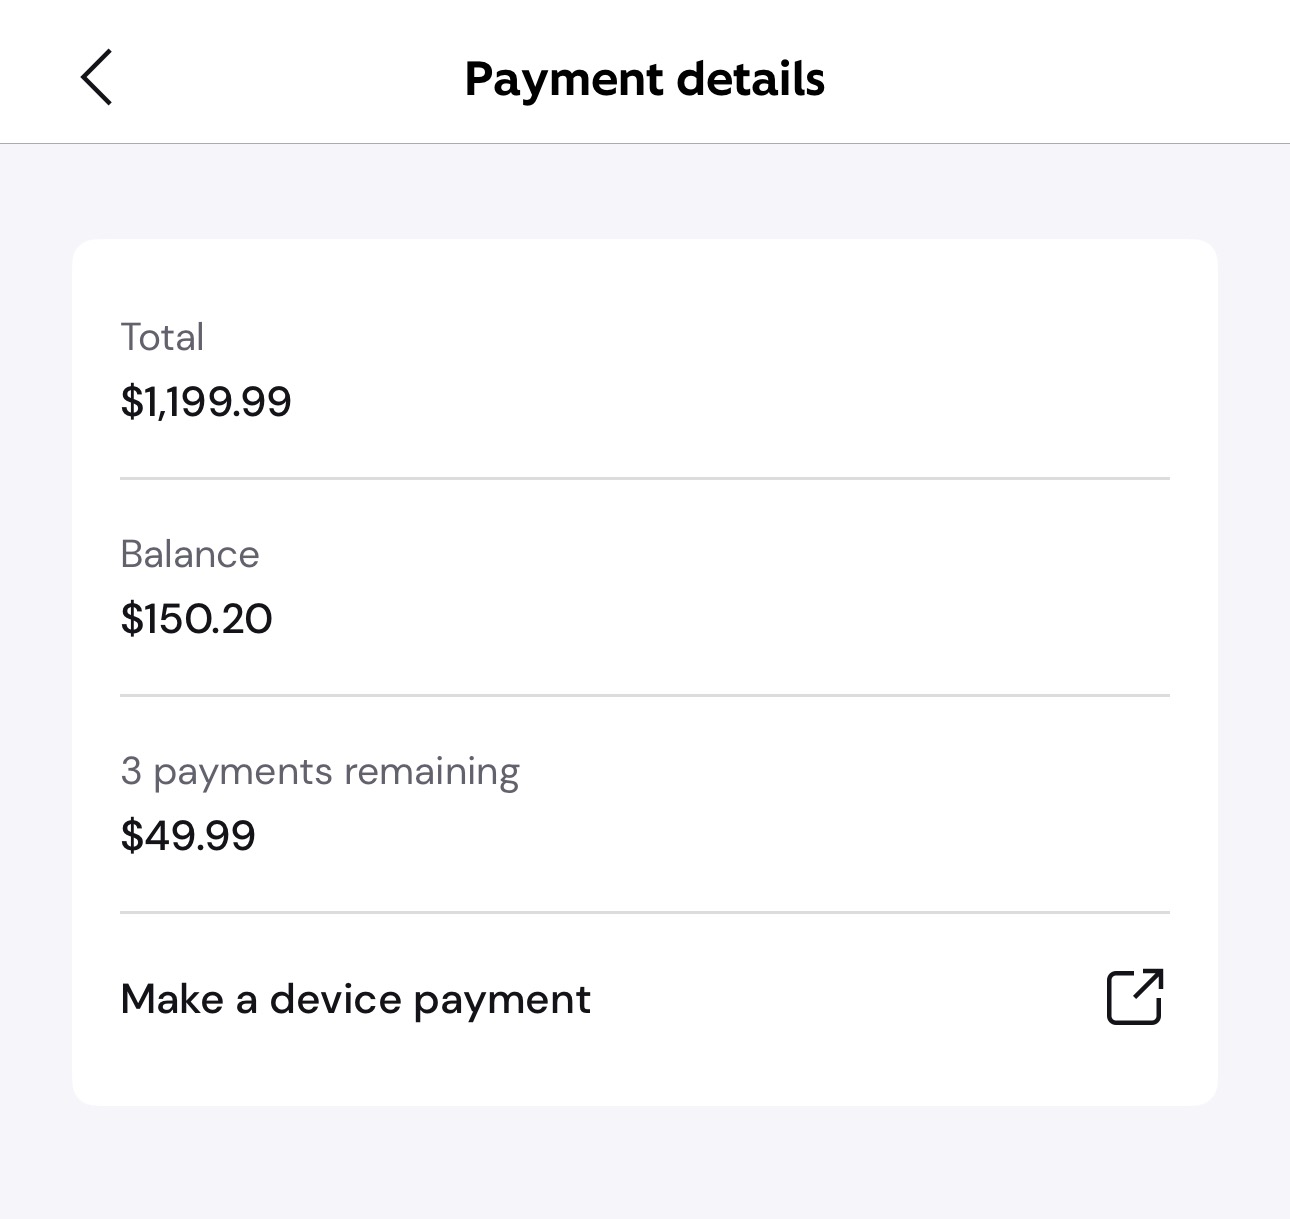Click the $150.20 balance amount
The image size is (1290, 1219).
(196, 619)
